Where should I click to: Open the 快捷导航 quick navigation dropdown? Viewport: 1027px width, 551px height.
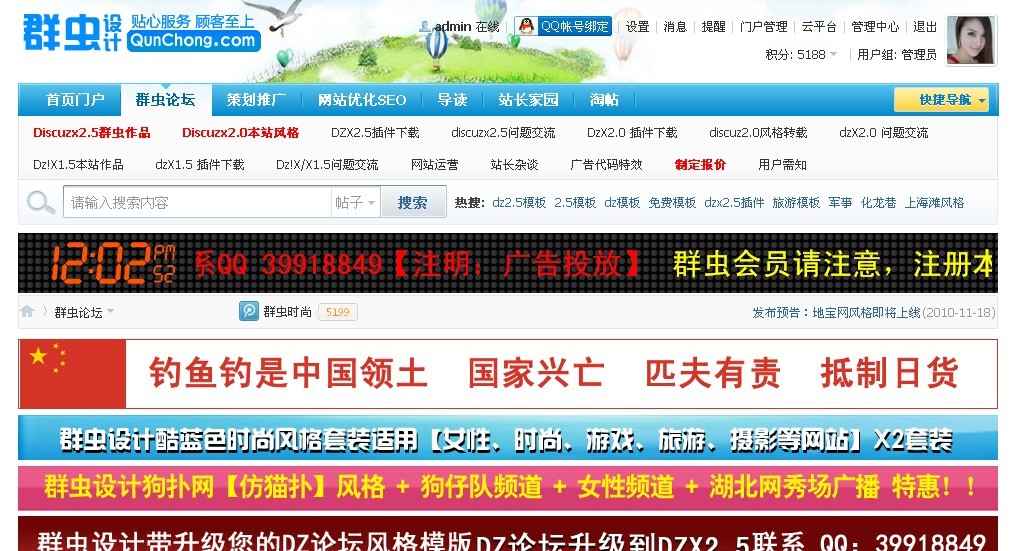tap(942, 100)
